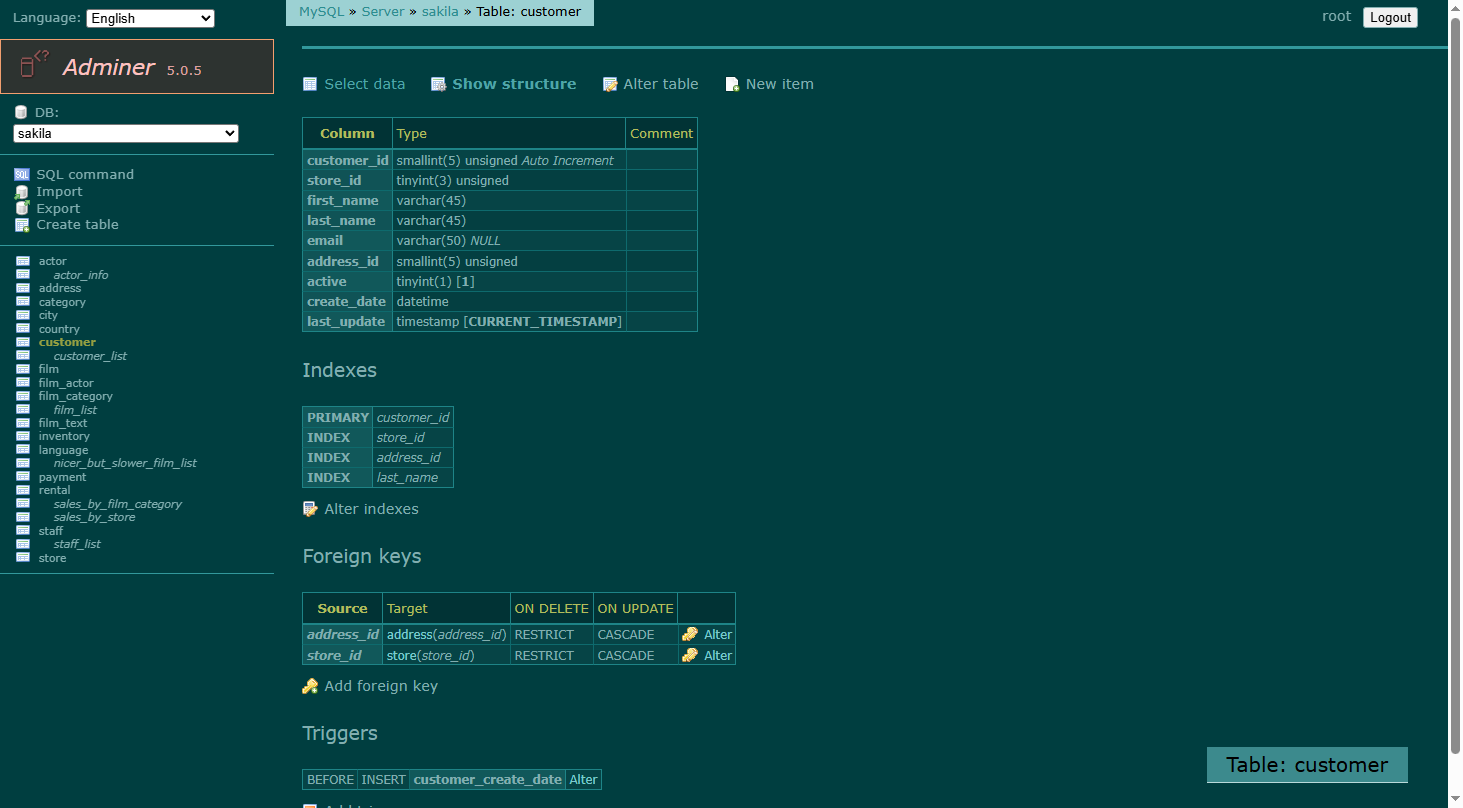Click the table icon beside language
Viewport: 1463px width, 808px height.
tap(22, 450)
